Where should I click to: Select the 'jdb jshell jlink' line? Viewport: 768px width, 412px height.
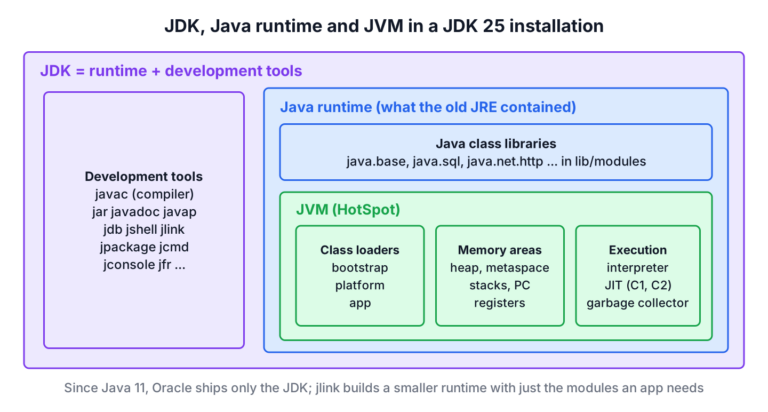[x=144, y=229]
